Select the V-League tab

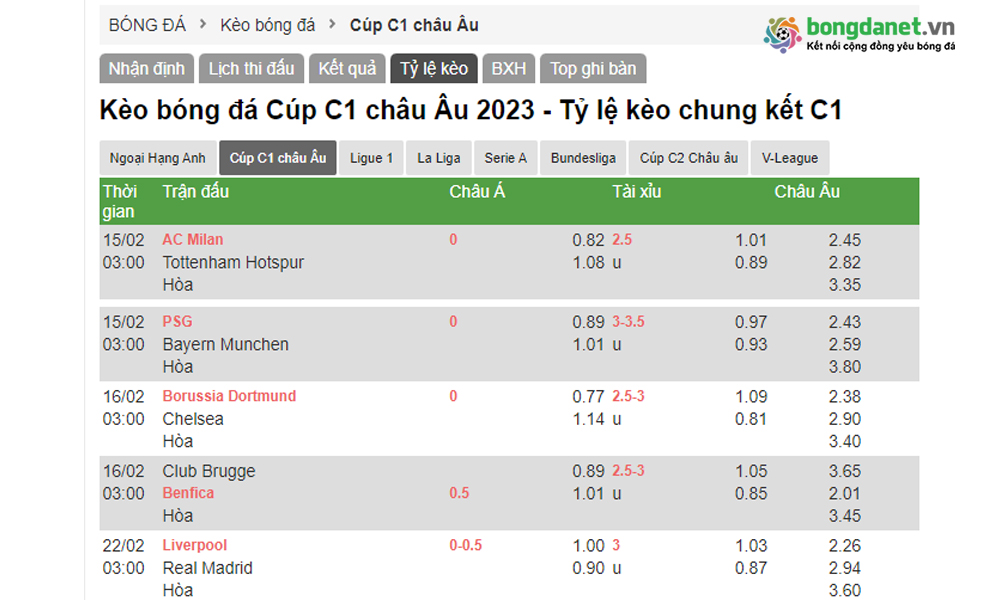(790, 158)
